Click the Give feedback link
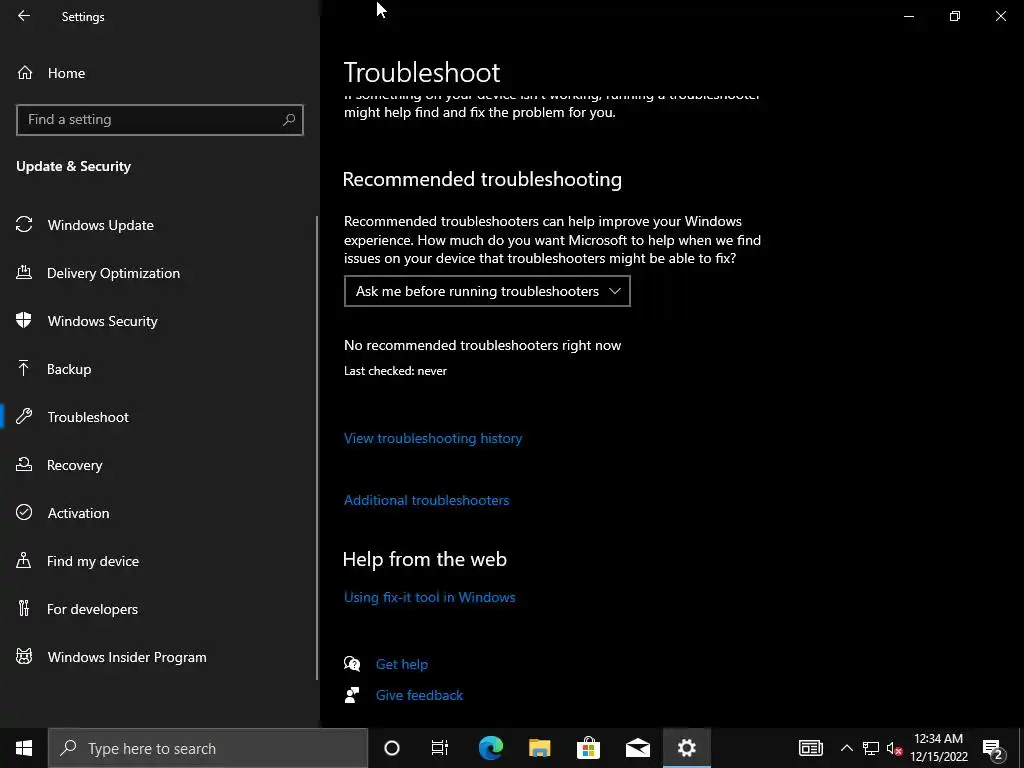The image size is (1024, 768). [x=419, y=695]
